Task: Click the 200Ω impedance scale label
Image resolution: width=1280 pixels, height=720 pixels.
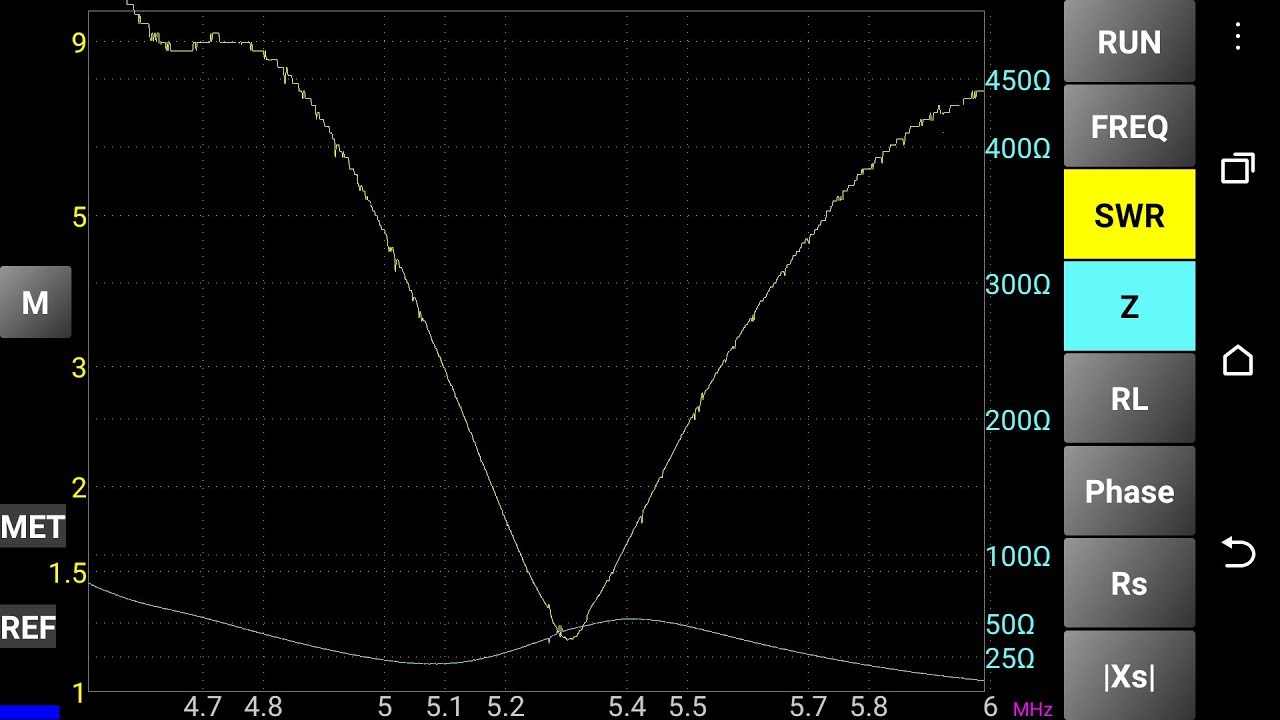Action: coord(1018,421)
